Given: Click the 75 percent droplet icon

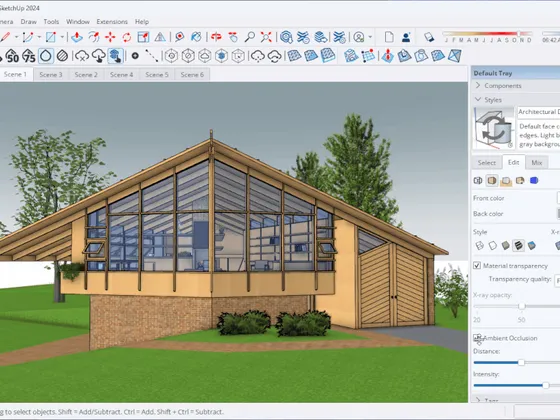Looking at the screenshot, I should pos(29,56).
